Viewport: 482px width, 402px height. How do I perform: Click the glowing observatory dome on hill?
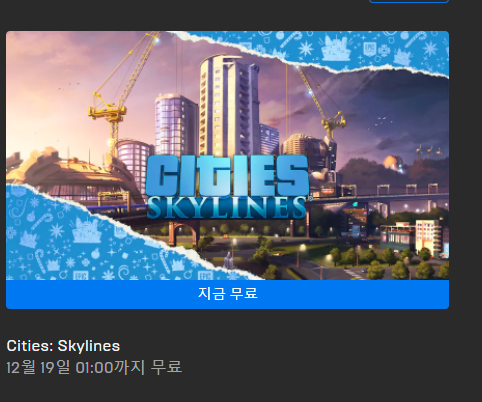[392, 163]
